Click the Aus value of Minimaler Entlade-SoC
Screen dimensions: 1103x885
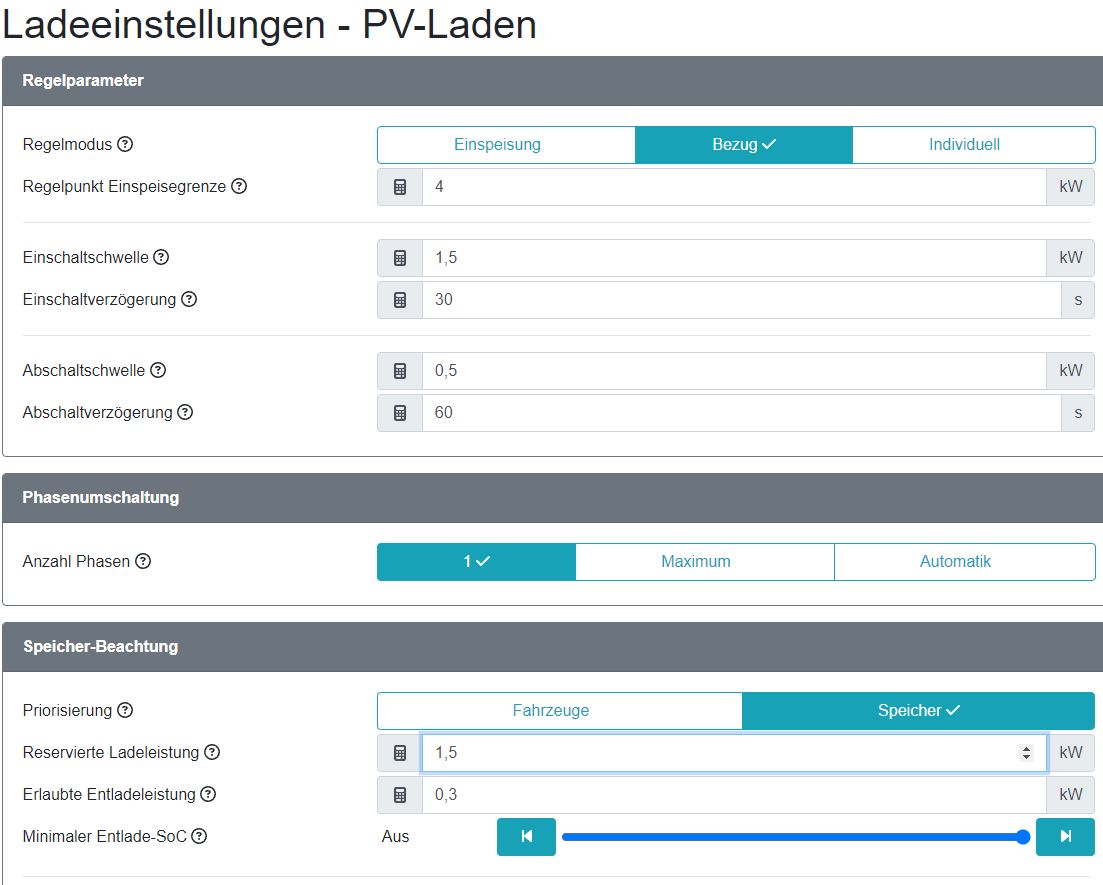(395, 836)
